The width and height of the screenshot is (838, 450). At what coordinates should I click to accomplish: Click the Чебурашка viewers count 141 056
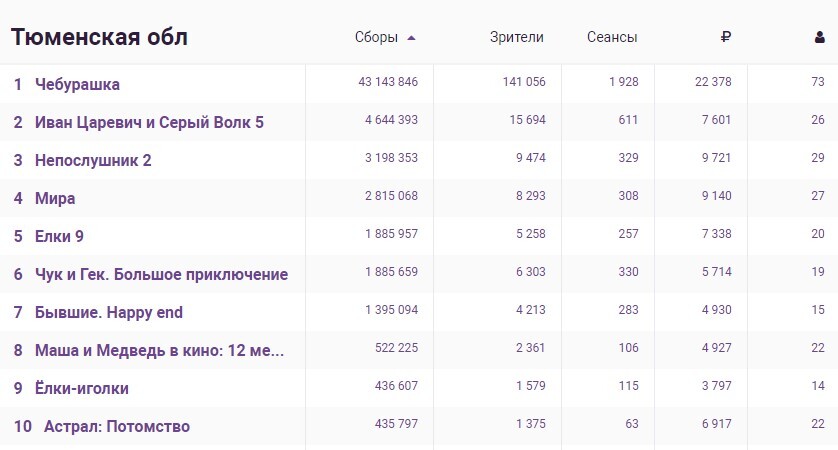tap(523, 82)
